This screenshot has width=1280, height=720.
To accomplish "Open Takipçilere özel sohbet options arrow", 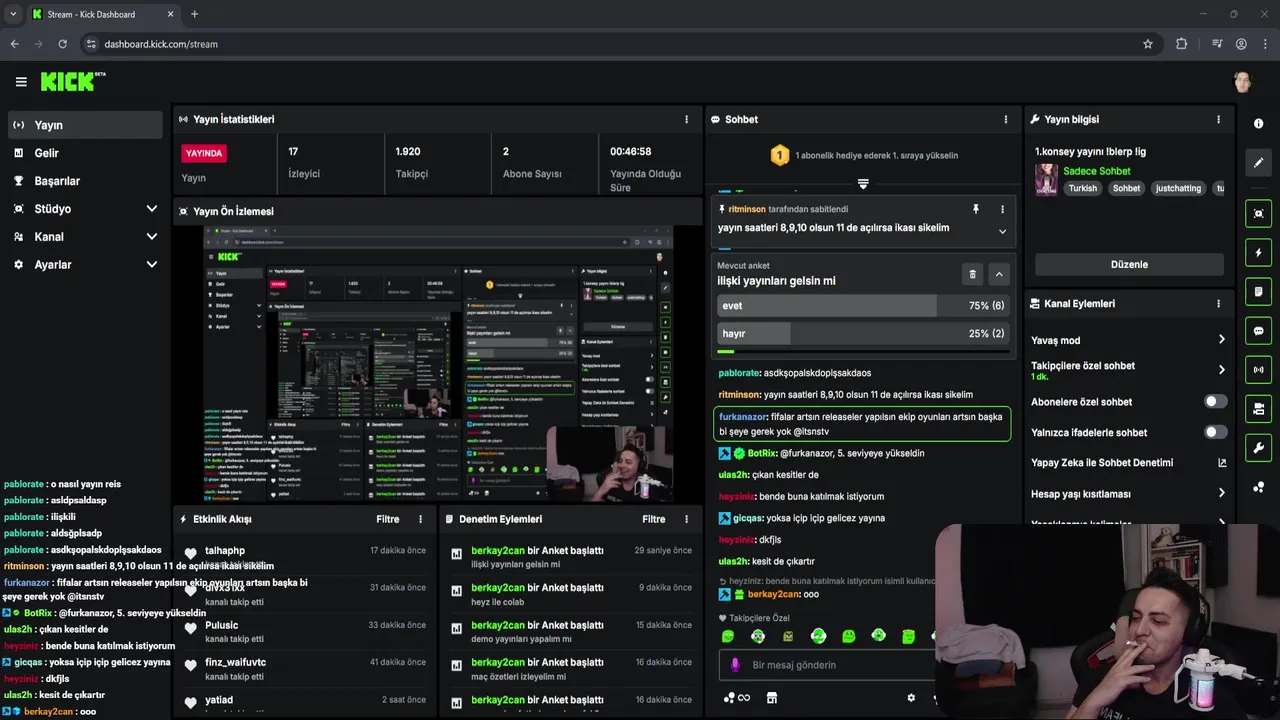I will [1221, 370].
